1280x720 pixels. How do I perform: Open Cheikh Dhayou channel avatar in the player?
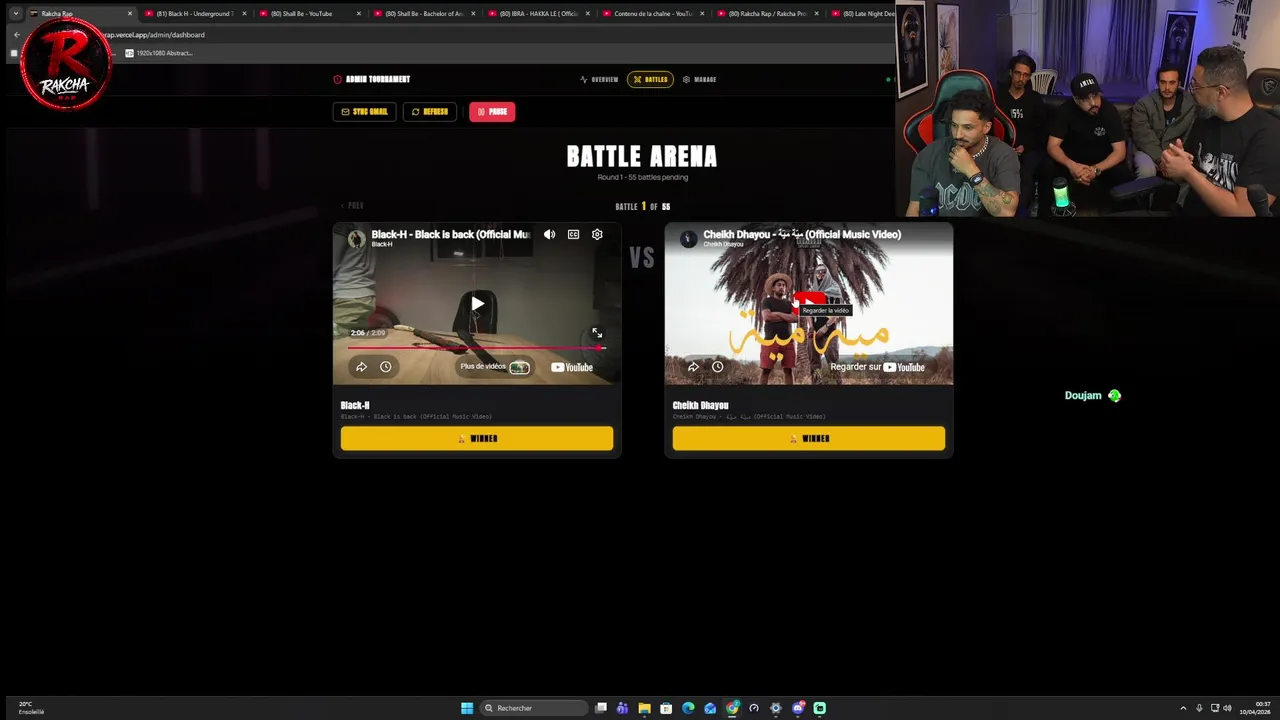coord(688,238)
